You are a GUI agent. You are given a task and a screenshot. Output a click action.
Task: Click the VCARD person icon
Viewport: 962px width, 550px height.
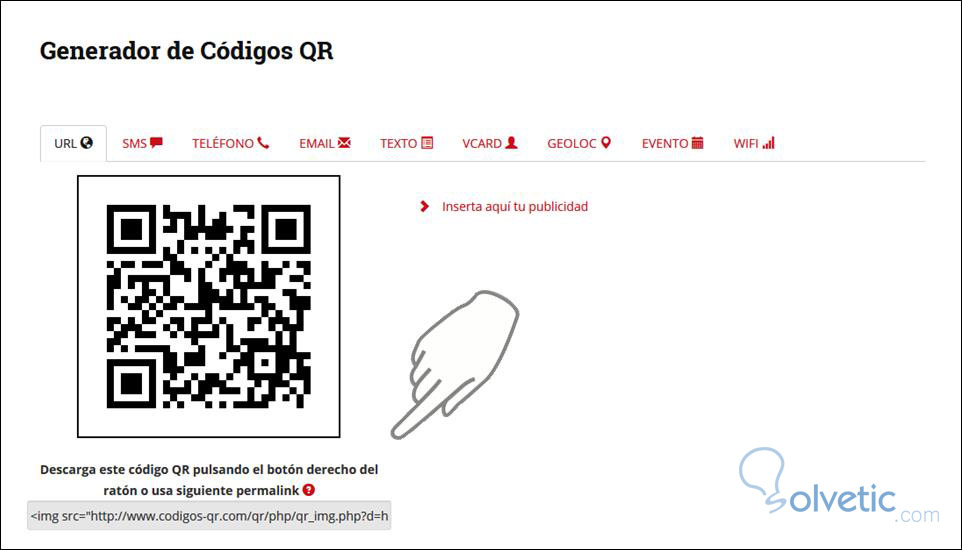pyautogui.click(x=511, y=142)
